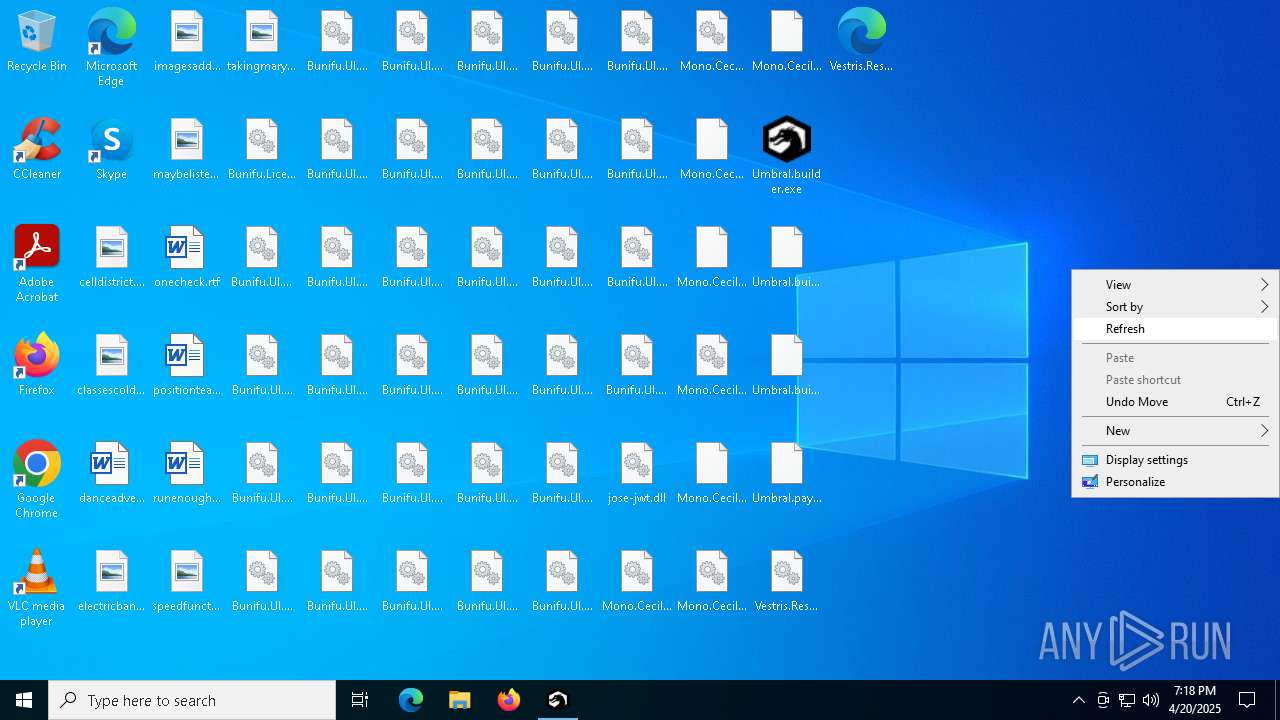This screenshot has width=1280, height=720.
Task: Open File Explorer from the taskbar
Action: point(459,700)
